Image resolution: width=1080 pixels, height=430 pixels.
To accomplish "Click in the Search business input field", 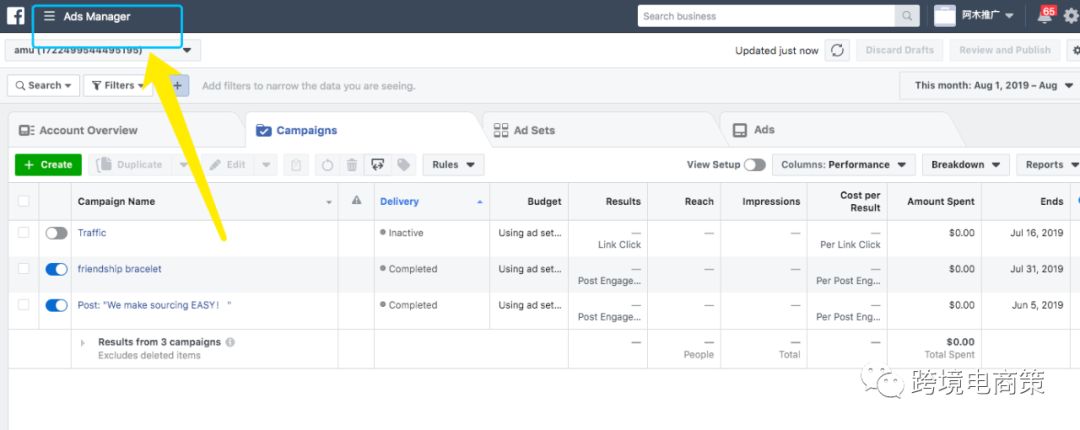I will (767, 16).
